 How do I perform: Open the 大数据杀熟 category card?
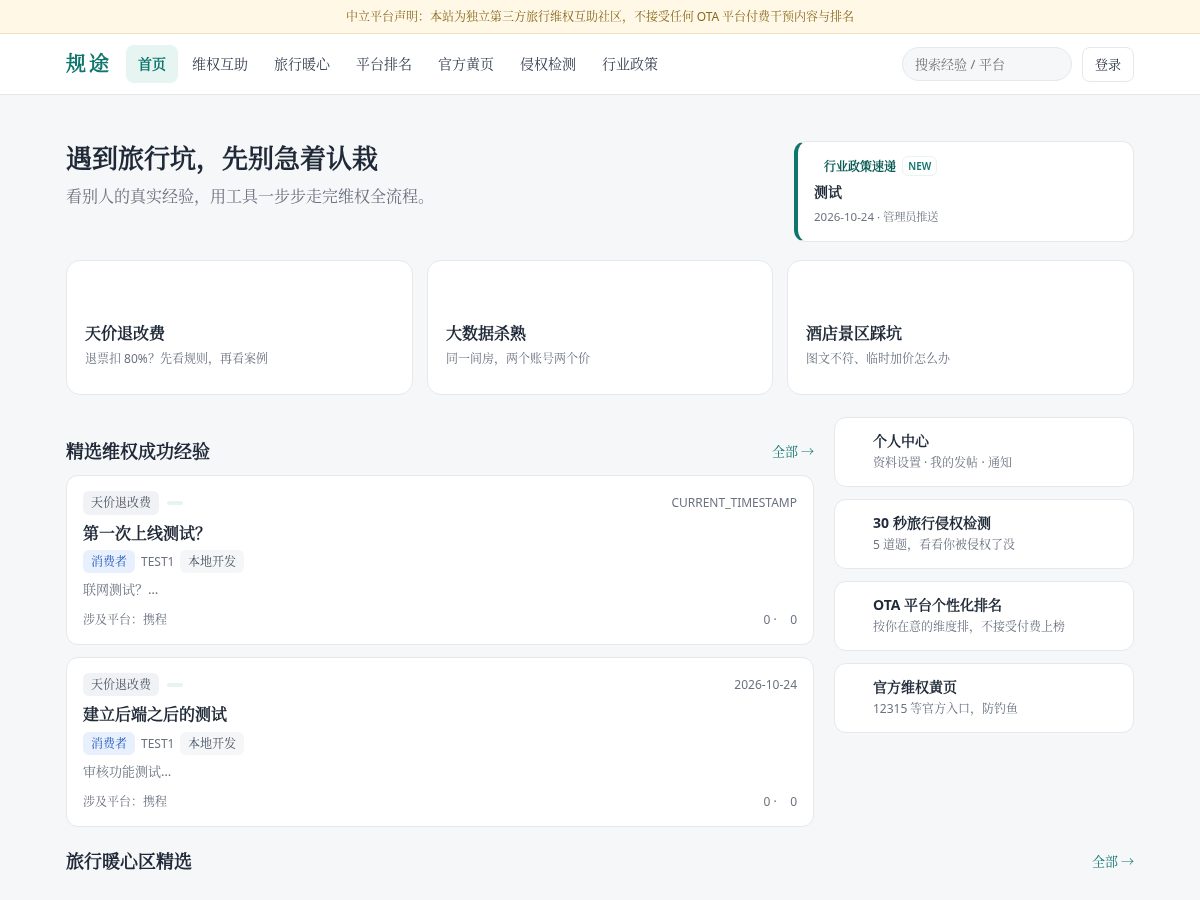coord(600,327)
